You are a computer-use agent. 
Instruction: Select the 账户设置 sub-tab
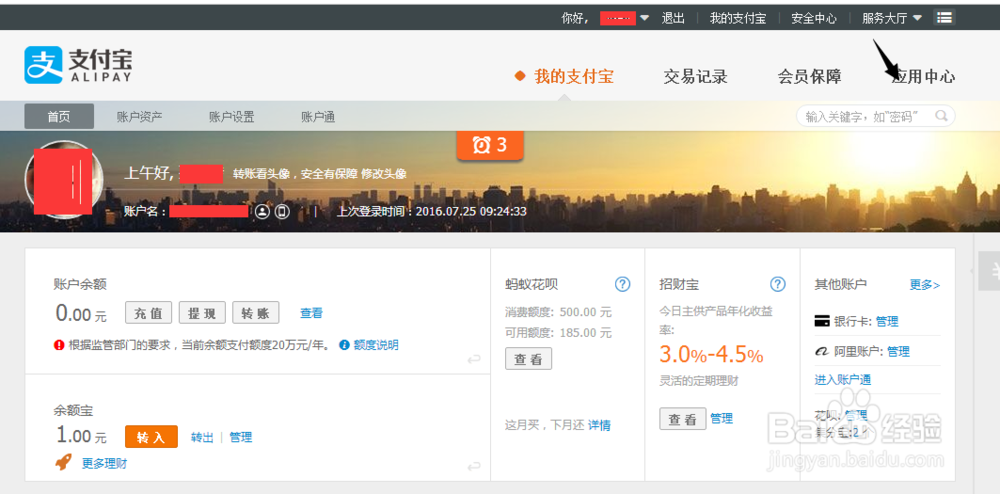[232, 117]
